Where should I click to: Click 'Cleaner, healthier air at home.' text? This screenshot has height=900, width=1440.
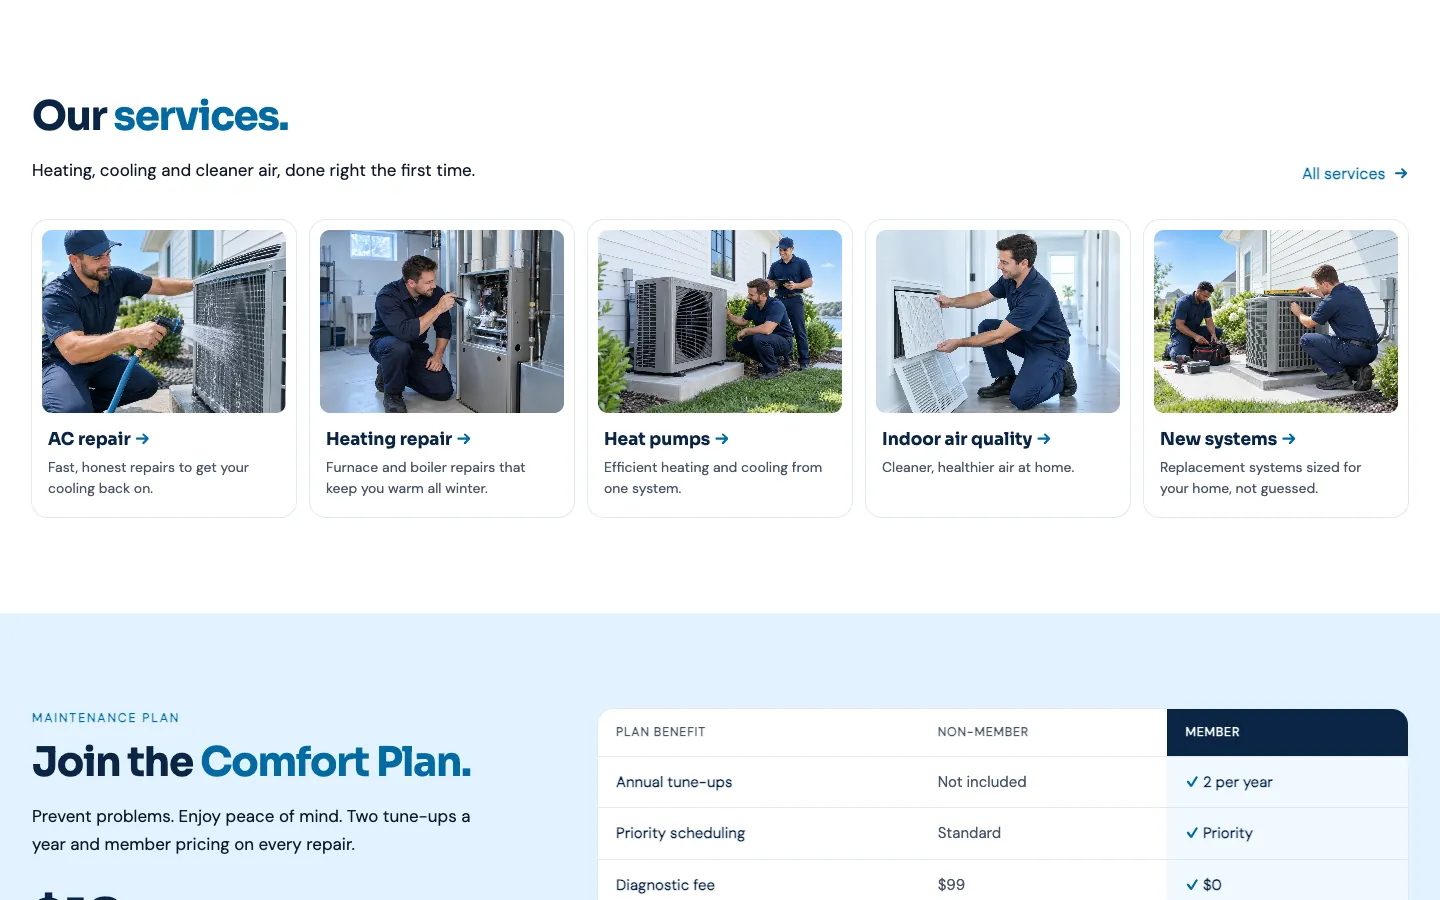pyautogui.click(x=978, y=467)
